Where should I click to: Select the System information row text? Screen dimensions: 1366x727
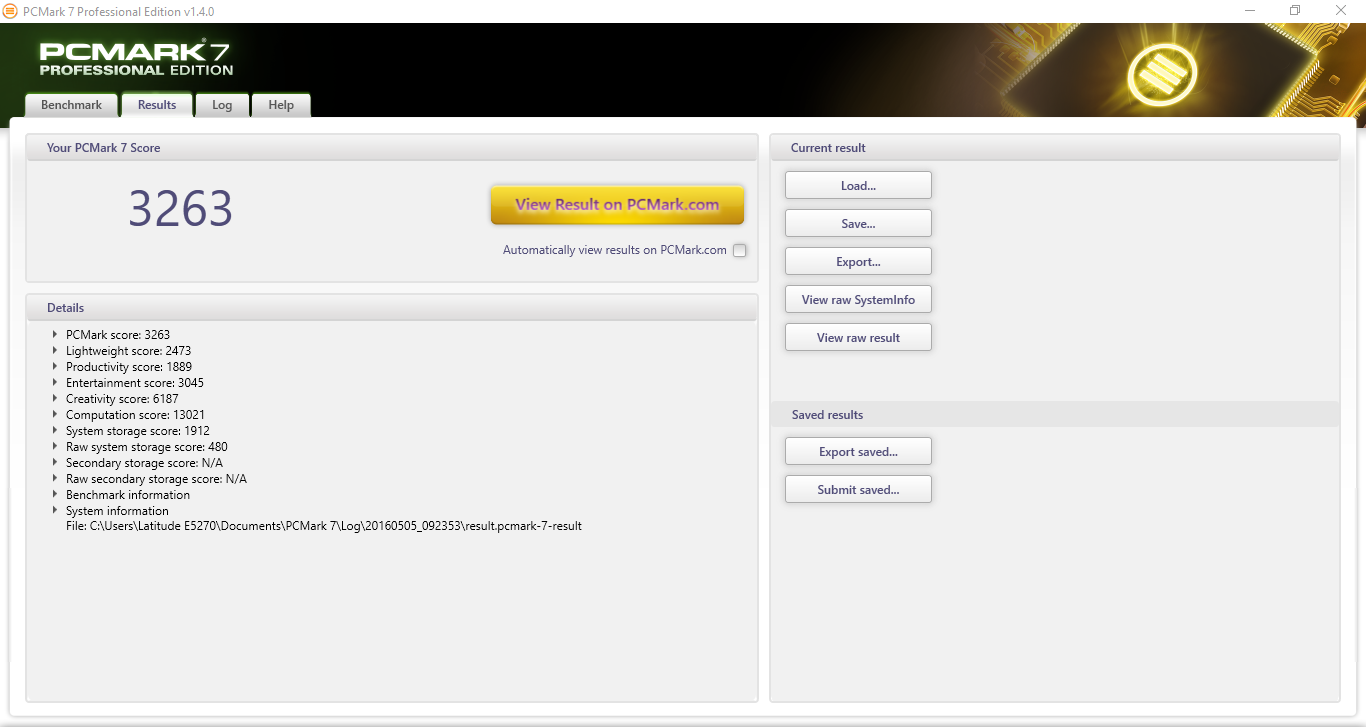point(117,511)
